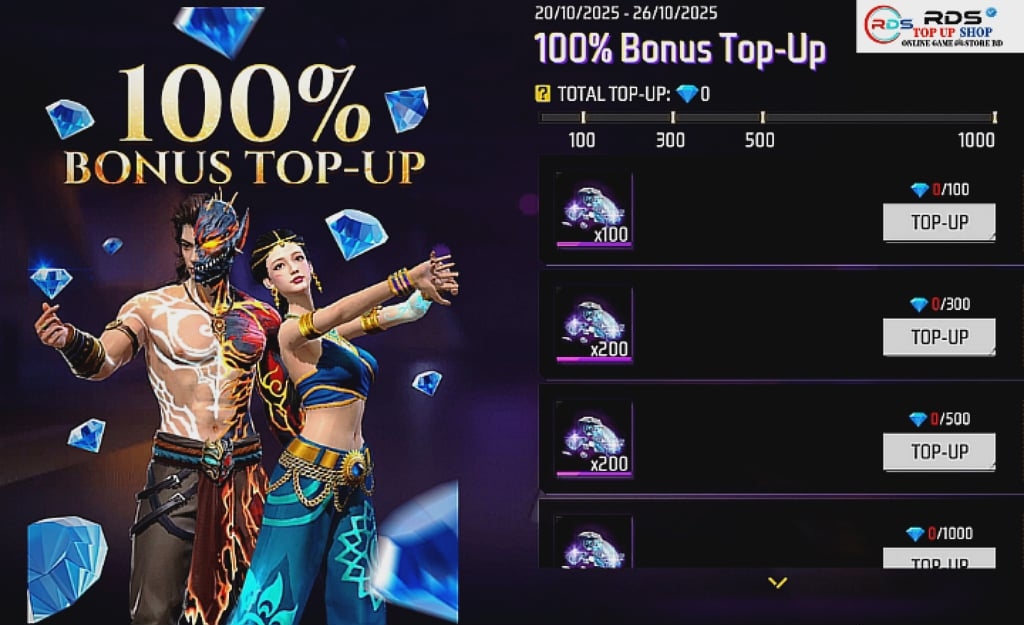Screen dimensions: 1024x625
Task: Click the yellow question mark help icon
Action: point(542,93)
